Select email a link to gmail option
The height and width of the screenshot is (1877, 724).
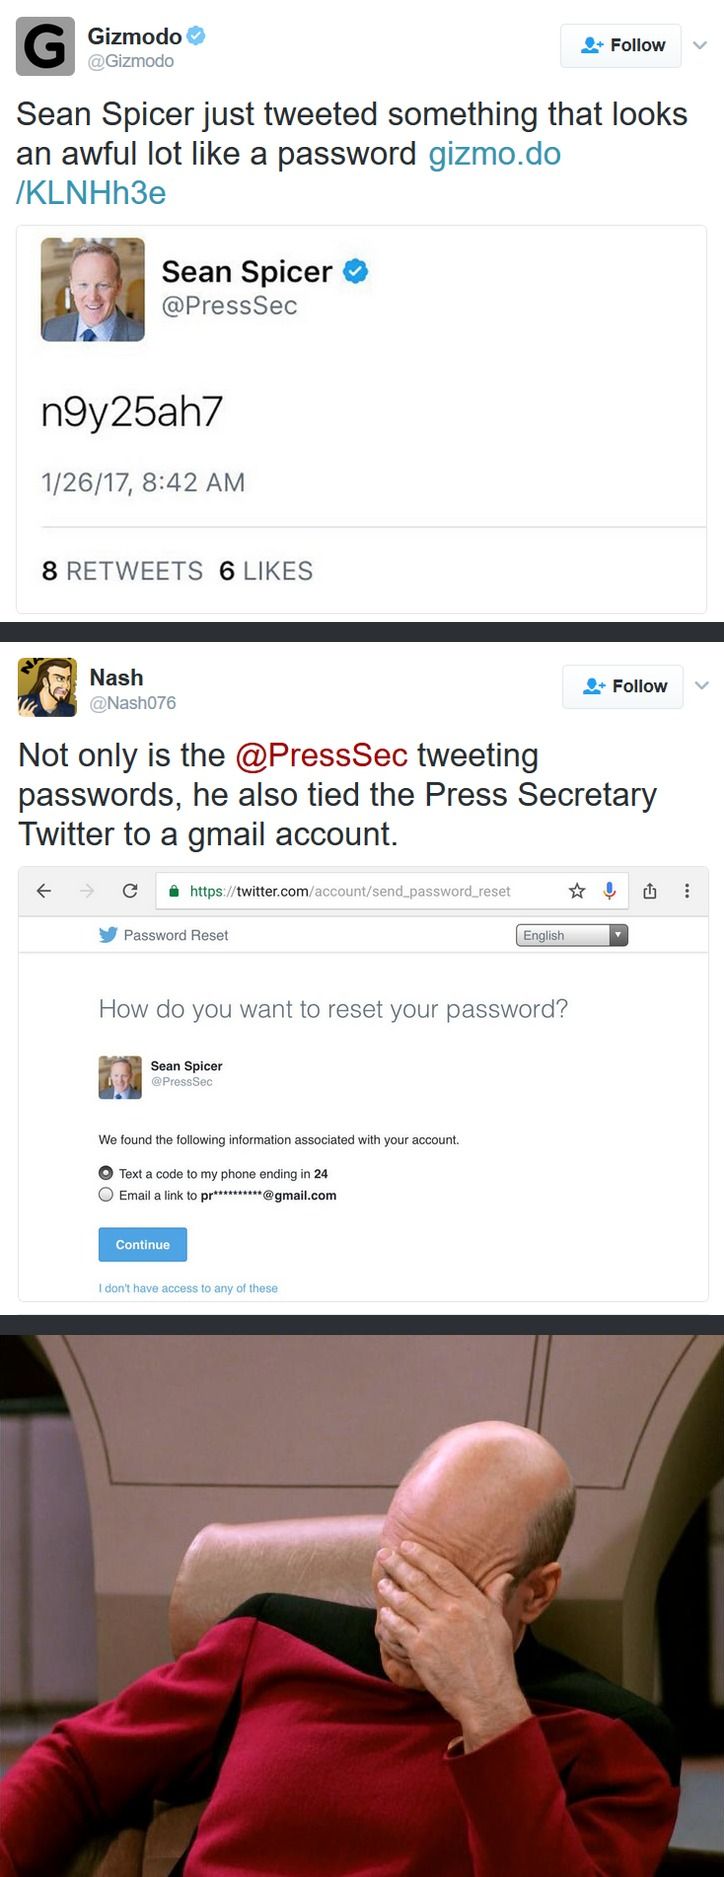[106, 1195]
